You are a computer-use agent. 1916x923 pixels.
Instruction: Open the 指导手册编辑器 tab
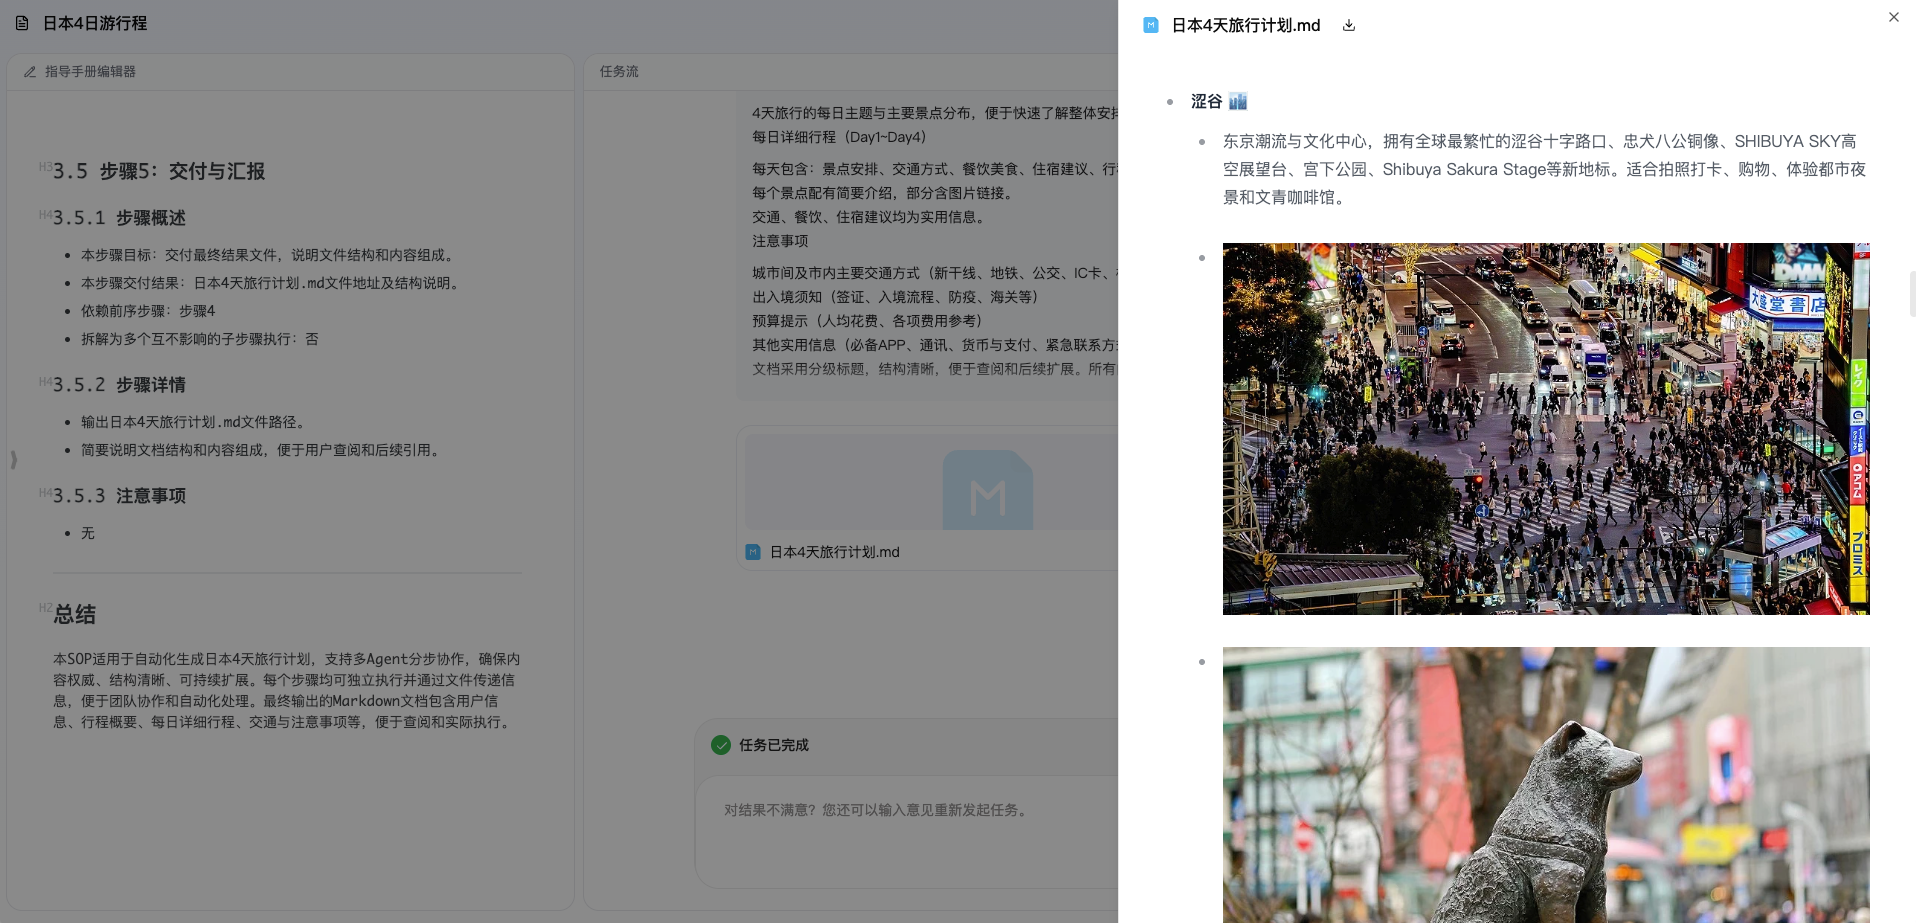pos(90,72)
